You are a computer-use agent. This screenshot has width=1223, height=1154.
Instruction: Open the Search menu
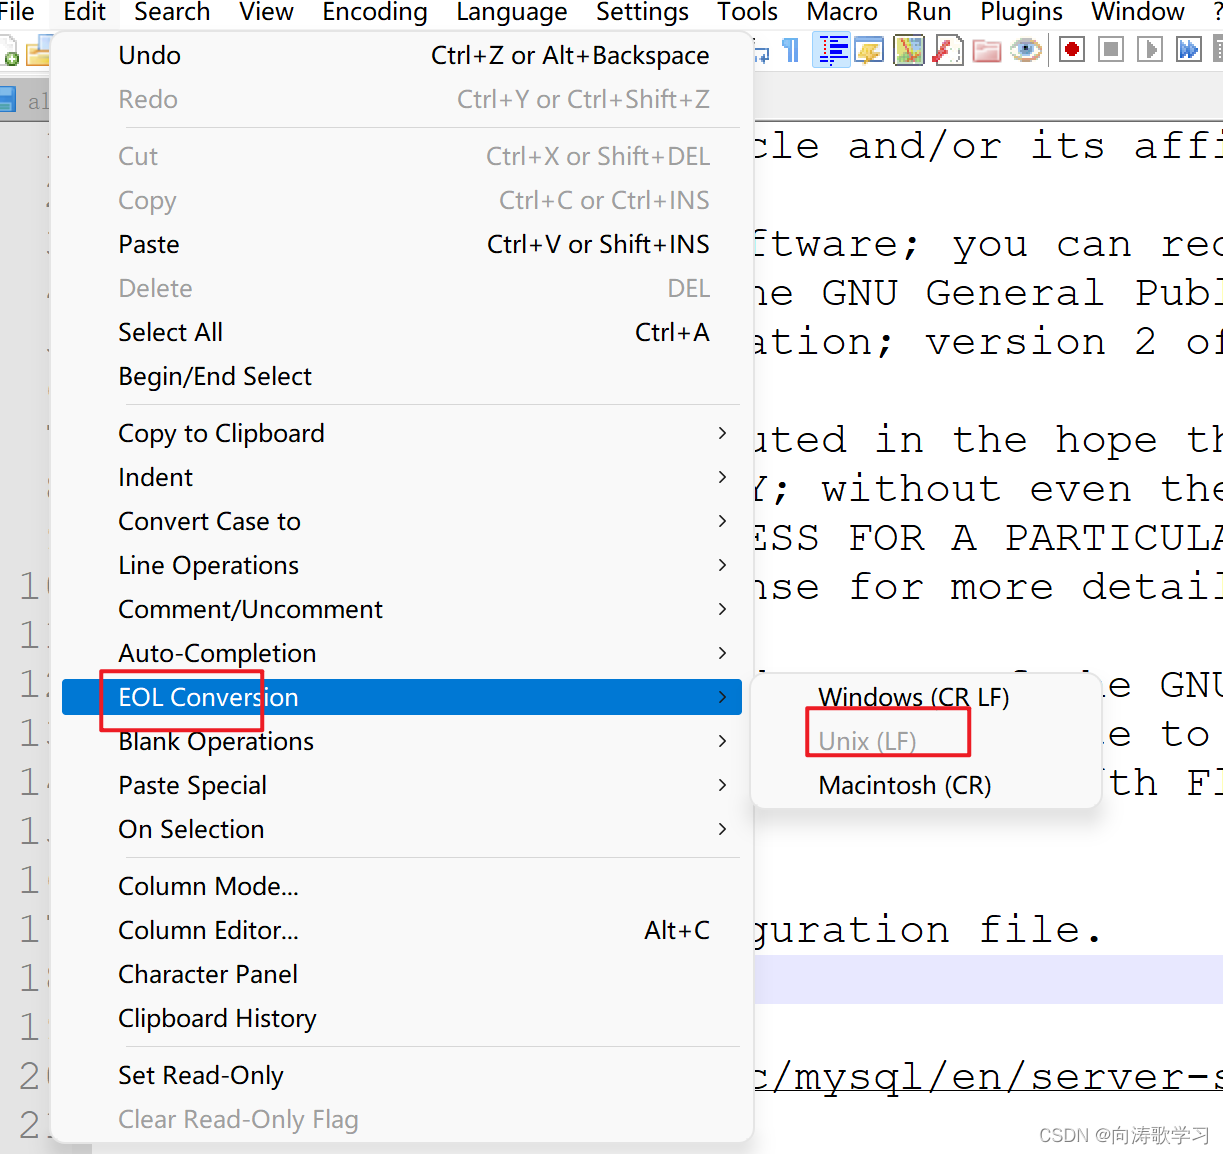coord(172,12)
